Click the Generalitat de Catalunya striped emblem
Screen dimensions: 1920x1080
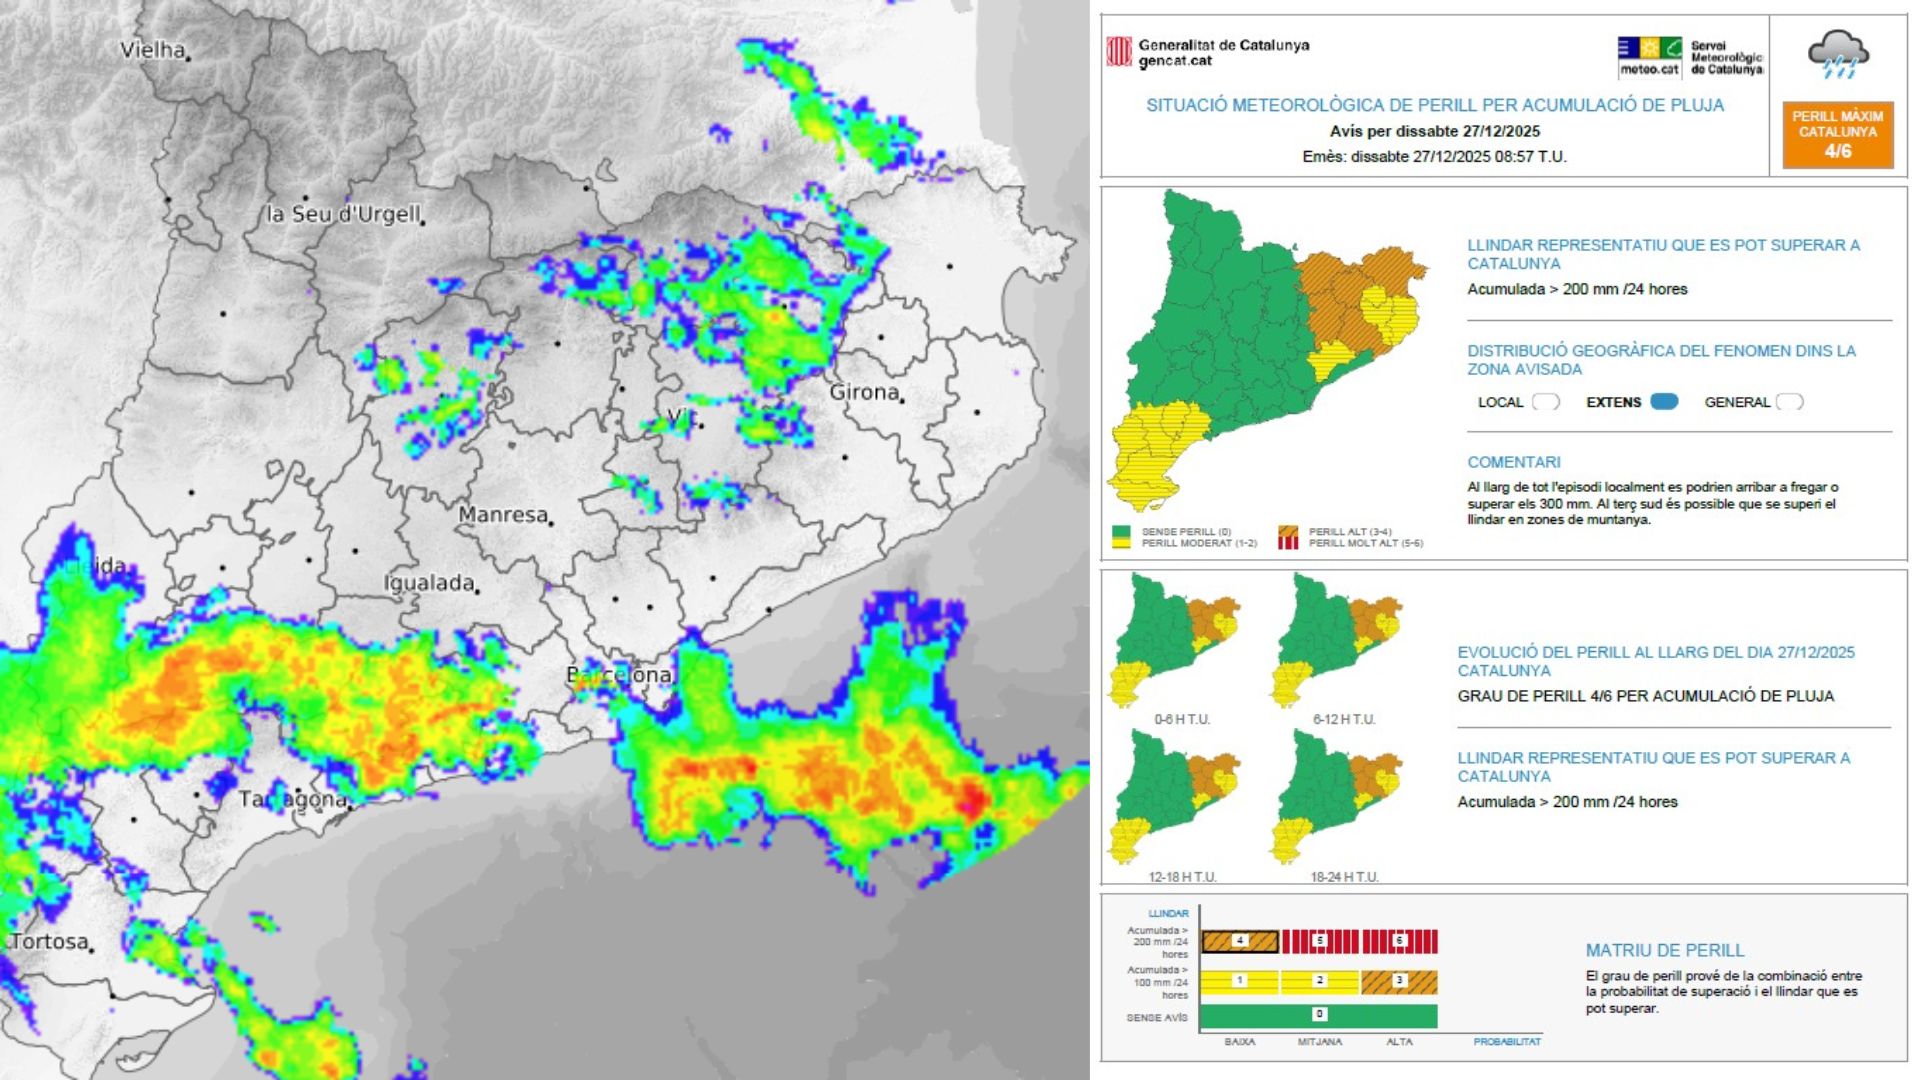1119,52
